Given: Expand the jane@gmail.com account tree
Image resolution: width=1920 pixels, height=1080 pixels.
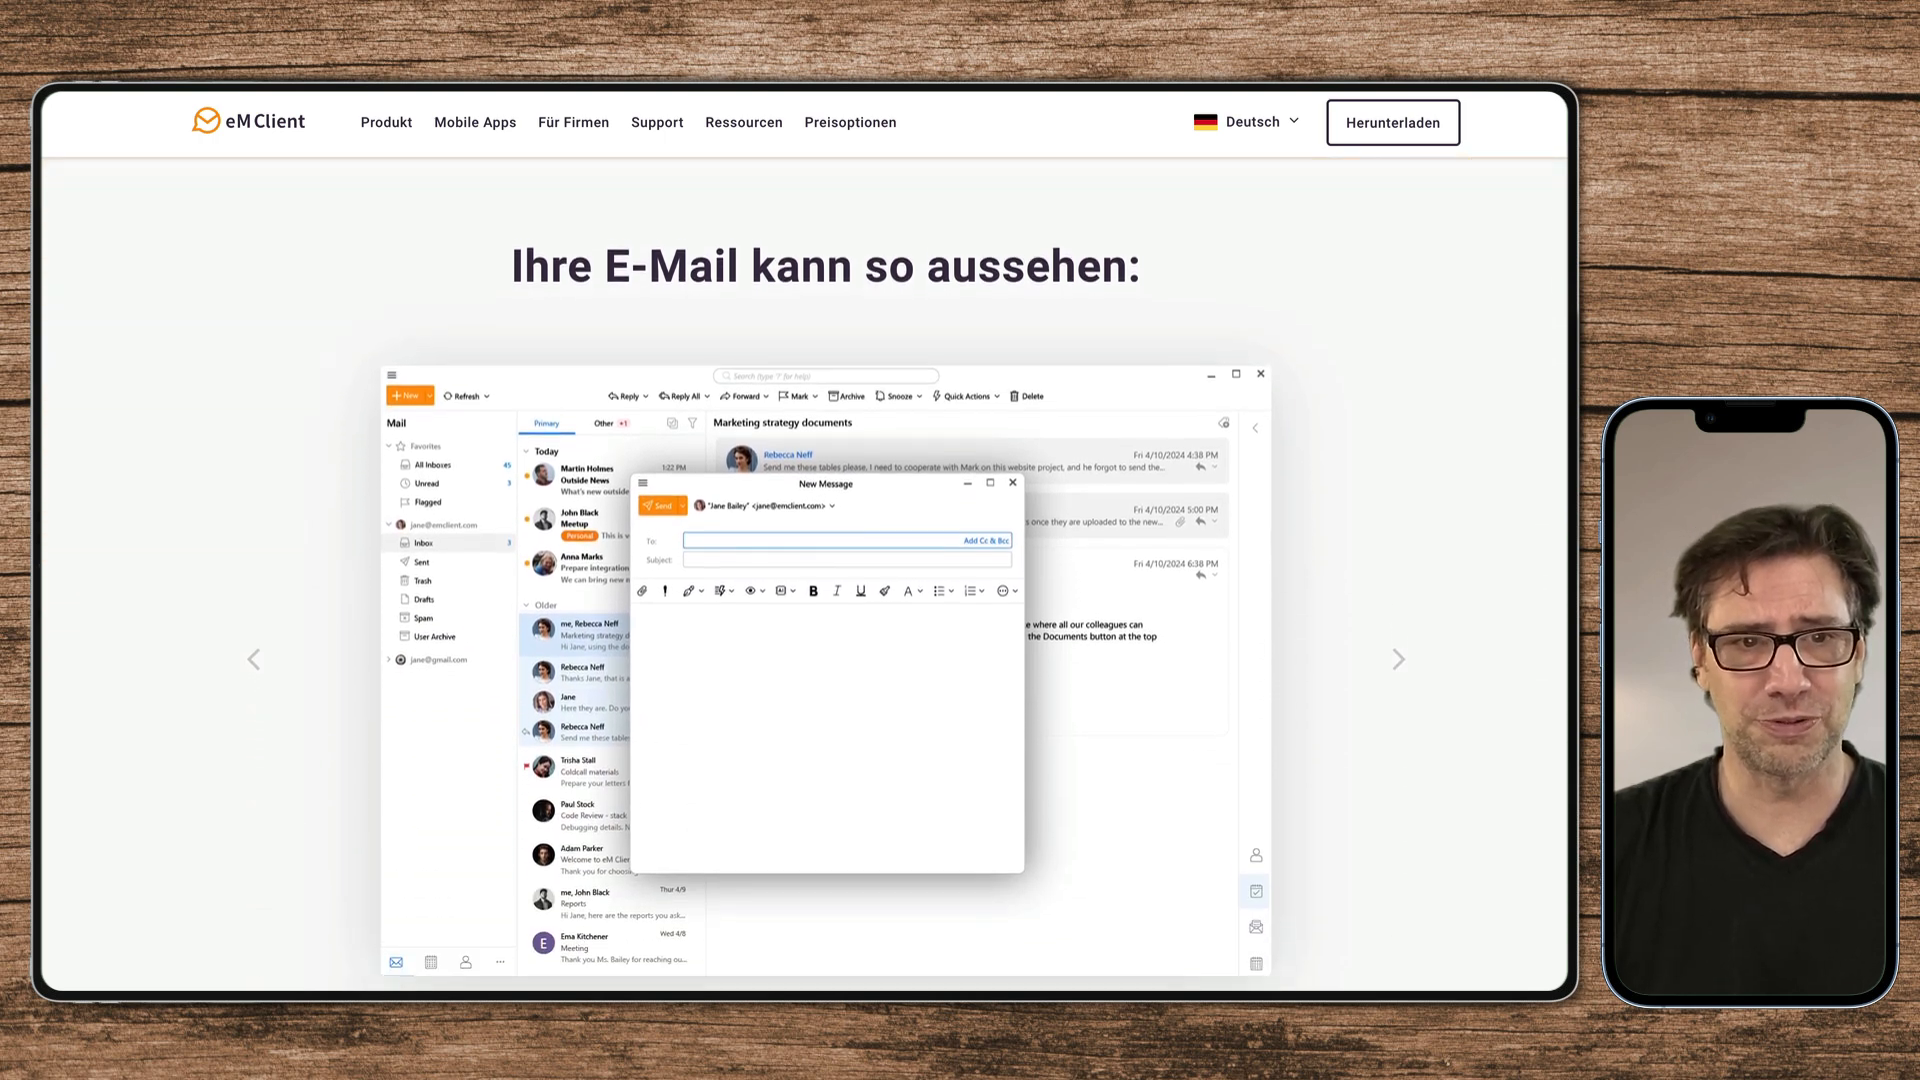Looking at the screenshot, I should [x=389, y=659].
